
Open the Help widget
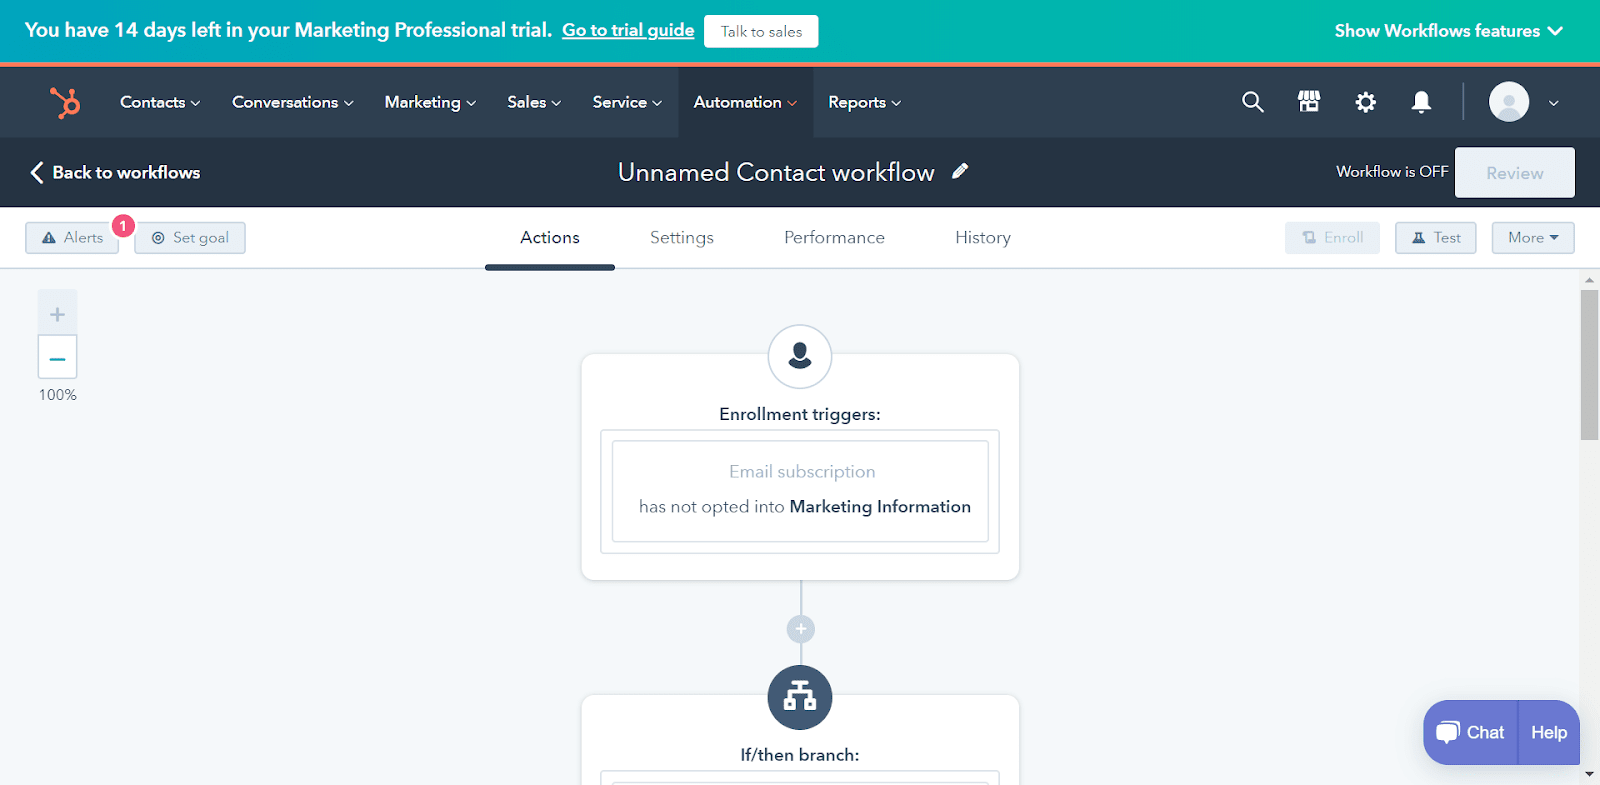click(1549, 733)
